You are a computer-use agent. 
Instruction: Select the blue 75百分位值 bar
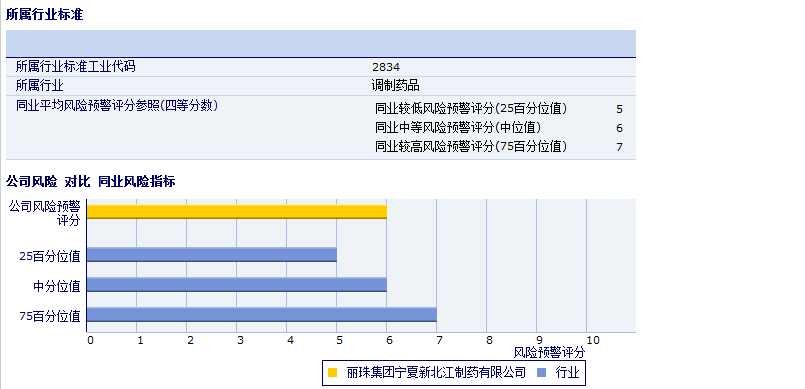pyautogui.click(x=262, y=315)
